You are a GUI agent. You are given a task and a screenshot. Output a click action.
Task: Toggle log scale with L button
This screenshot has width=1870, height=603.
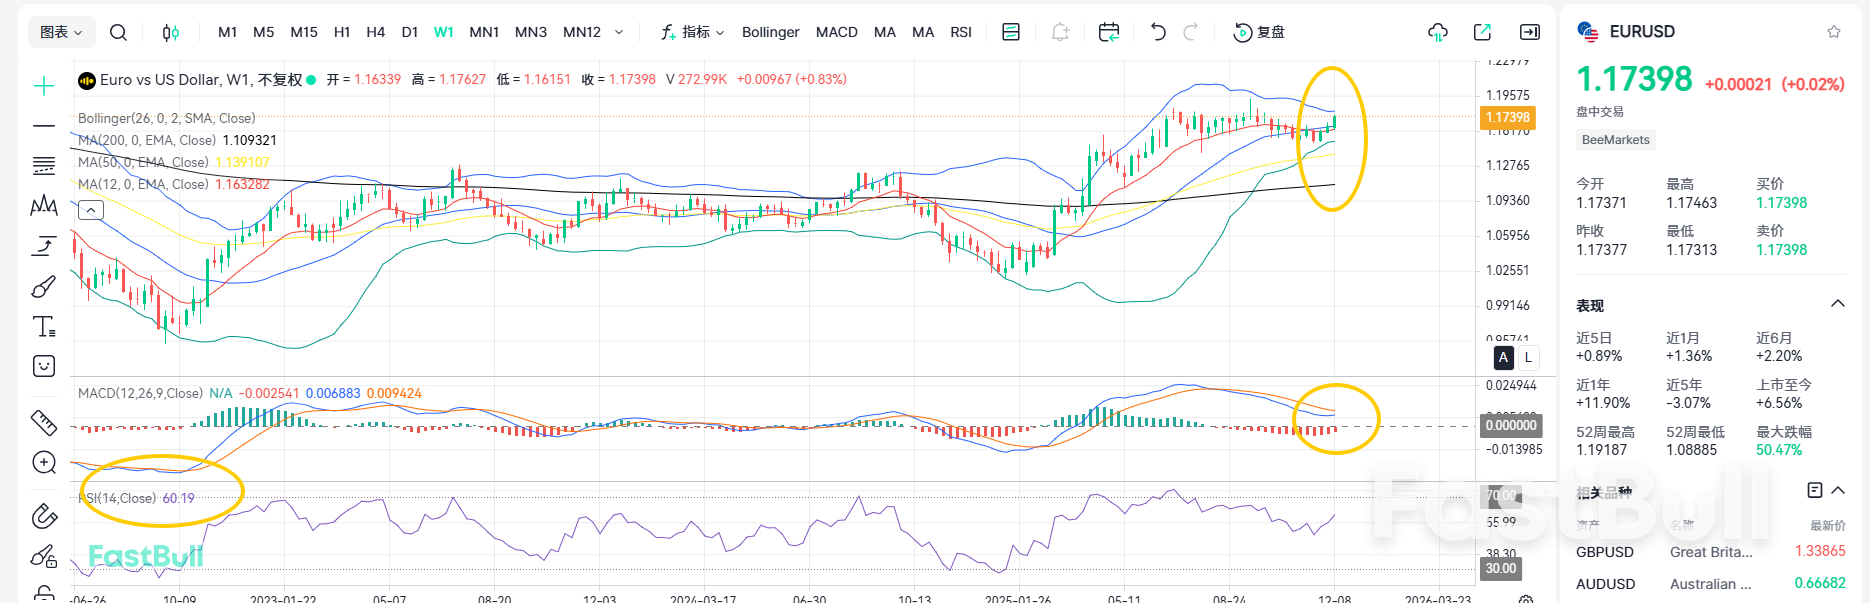tap(1528, 357)
